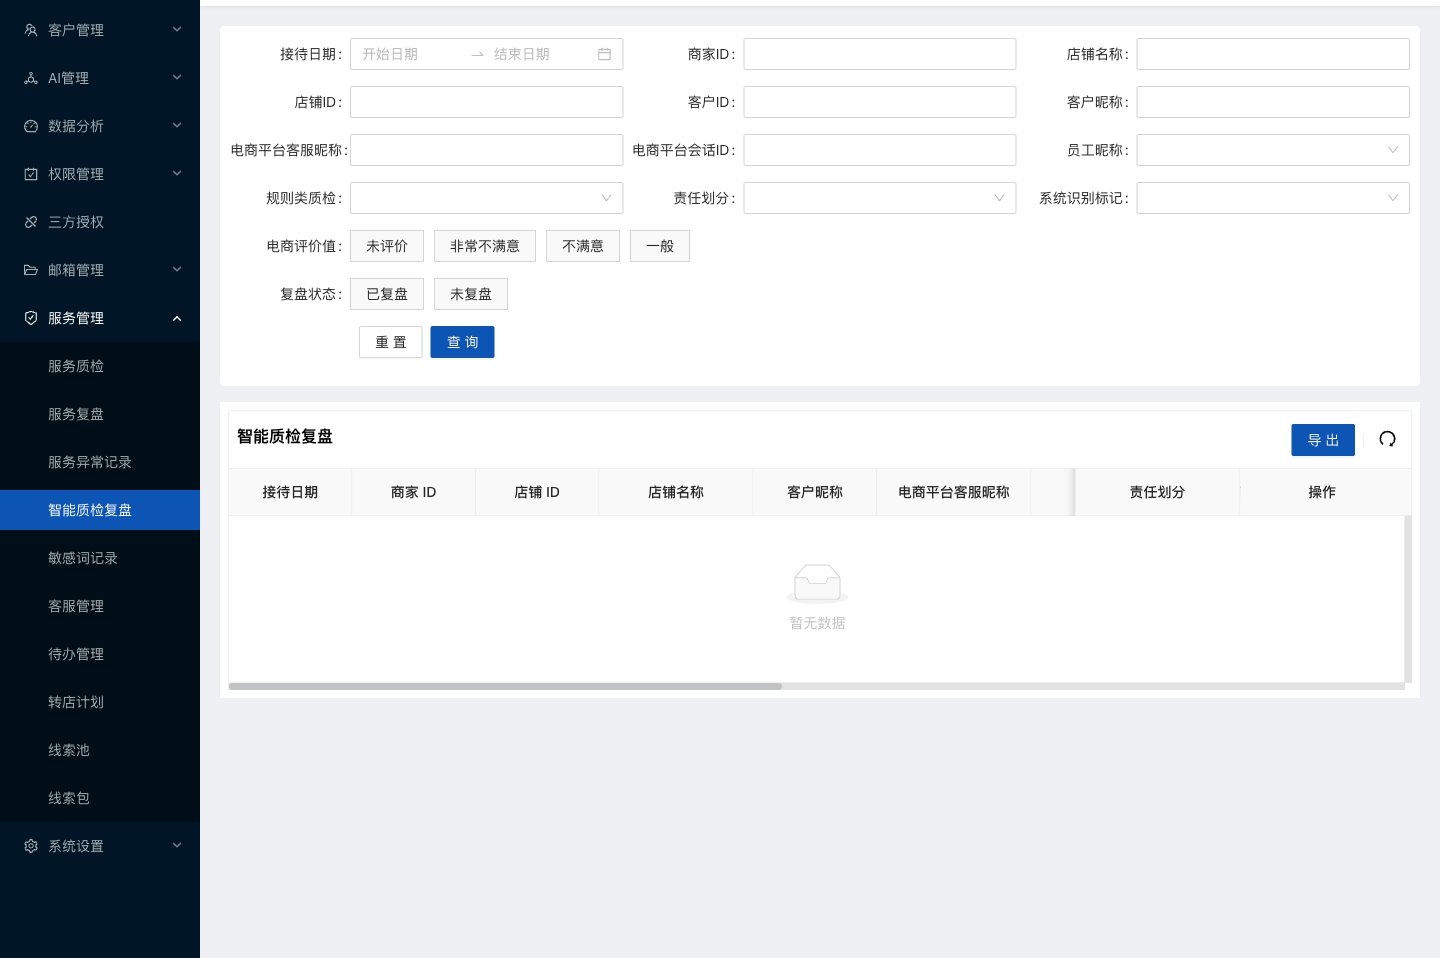Toggle the 未复盘 status filter

[471, 294]
